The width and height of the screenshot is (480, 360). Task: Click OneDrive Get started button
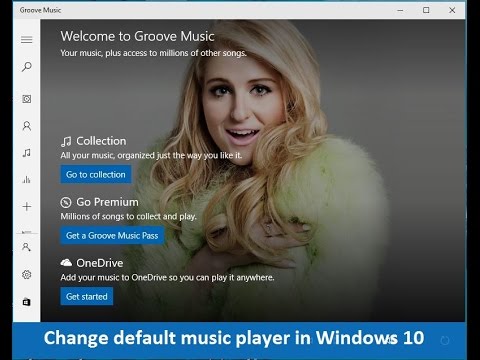pyautogui.click(x=87, y=296)
